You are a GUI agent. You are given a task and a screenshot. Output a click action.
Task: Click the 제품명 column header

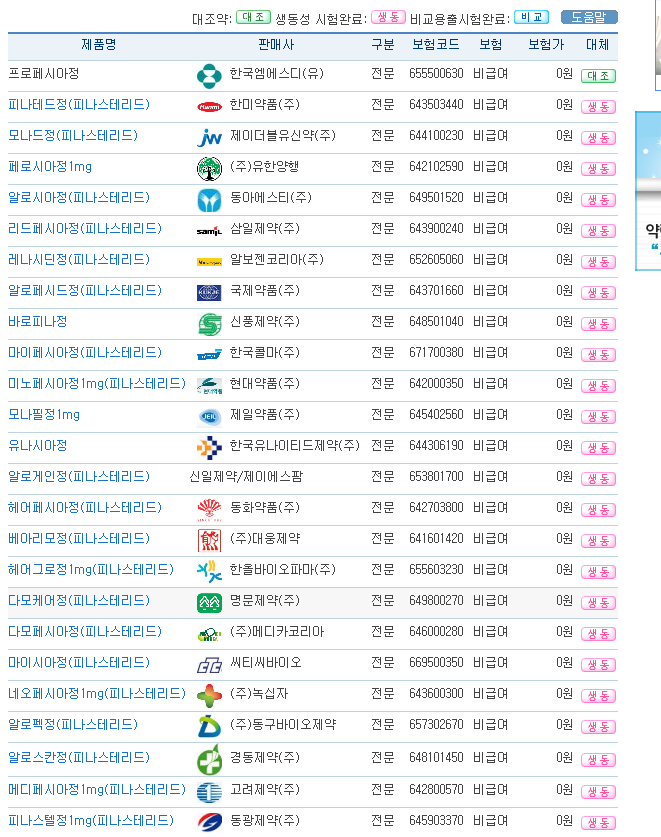click(99, 45)
